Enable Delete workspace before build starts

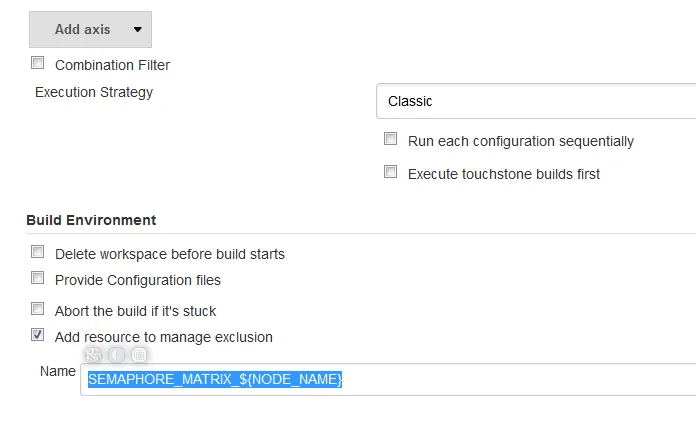38,252
